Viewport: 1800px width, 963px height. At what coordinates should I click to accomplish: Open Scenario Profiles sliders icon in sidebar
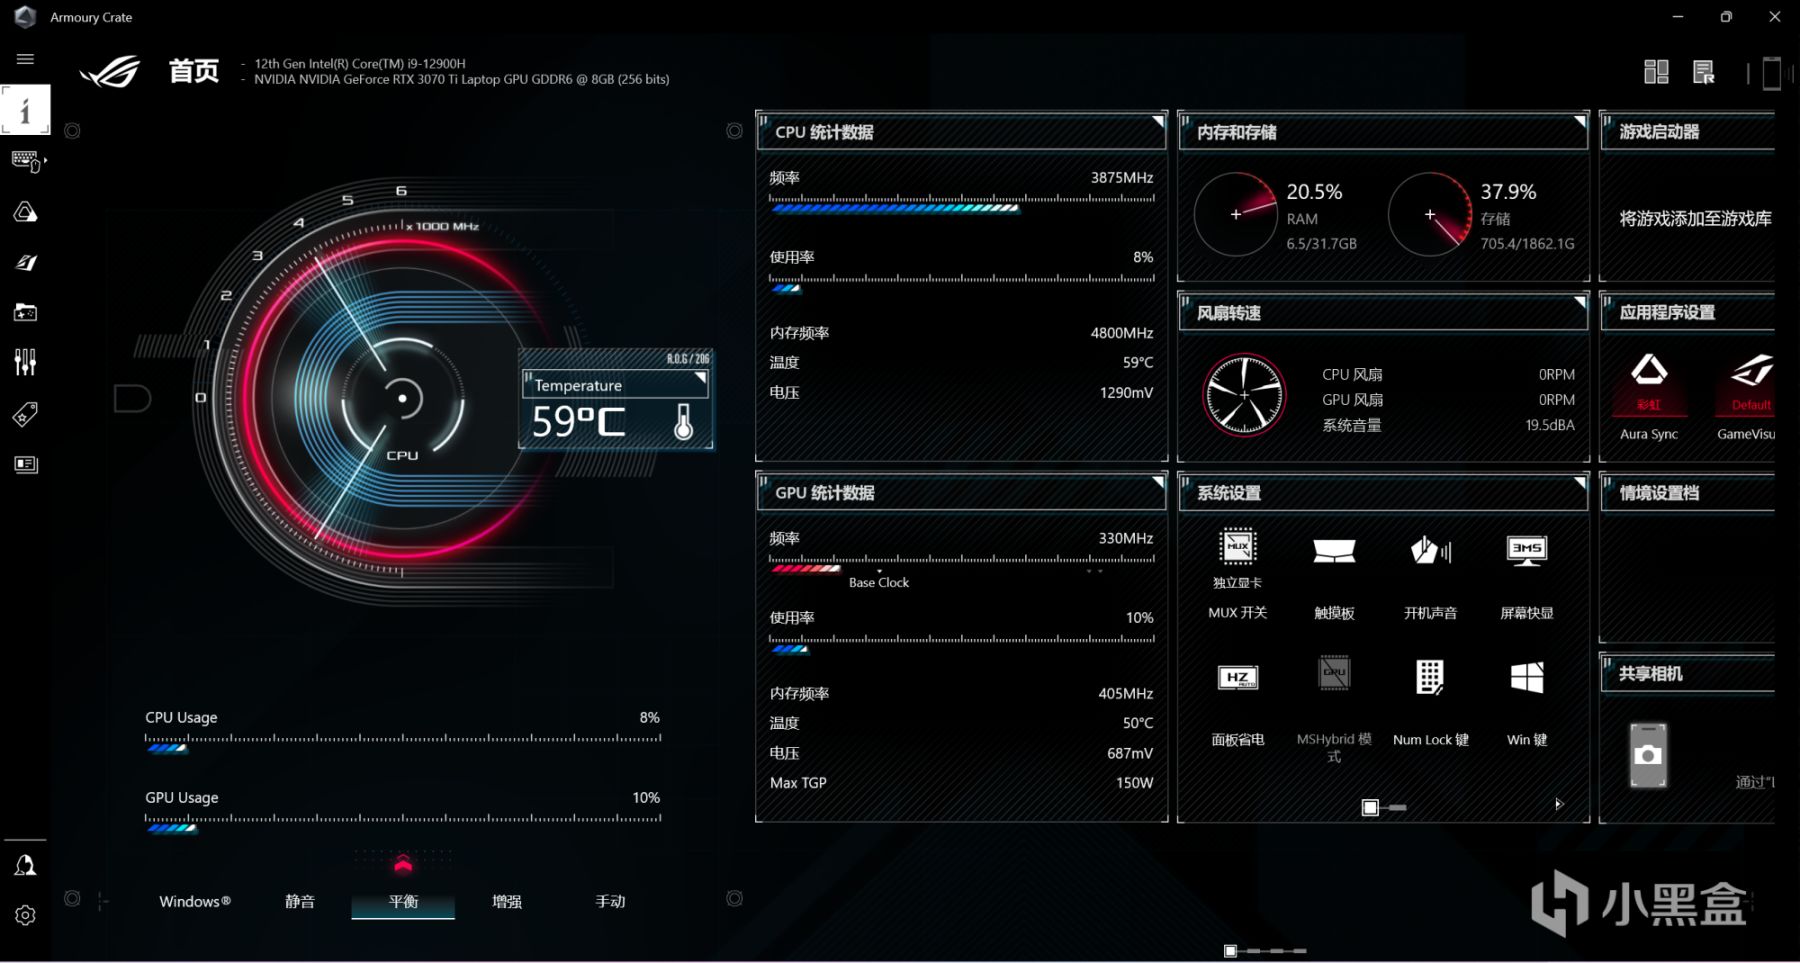click(x=25, y=362)
